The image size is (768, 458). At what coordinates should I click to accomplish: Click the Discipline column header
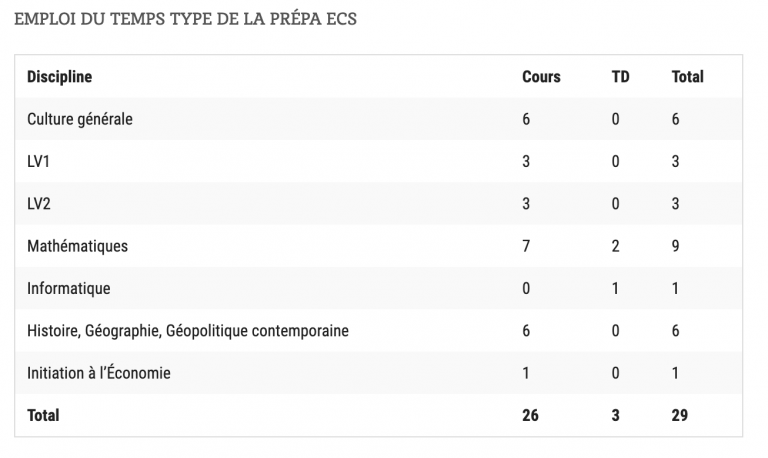[59, 77]
